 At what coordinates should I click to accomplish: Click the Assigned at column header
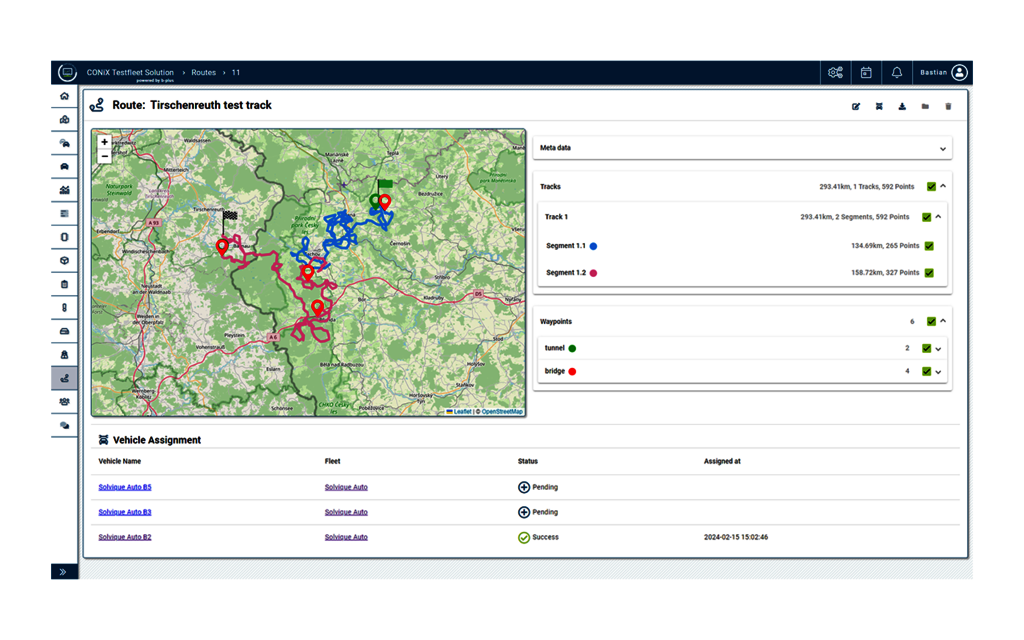pos(722,461)
